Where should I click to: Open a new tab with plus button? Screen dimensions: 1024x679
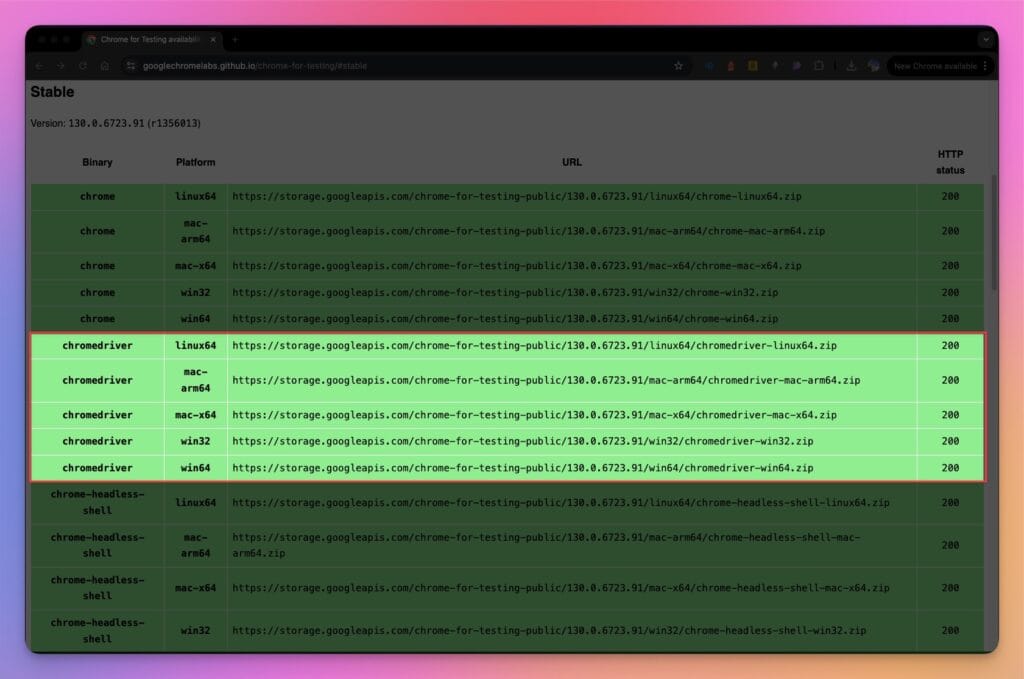(x=235, y=40)
